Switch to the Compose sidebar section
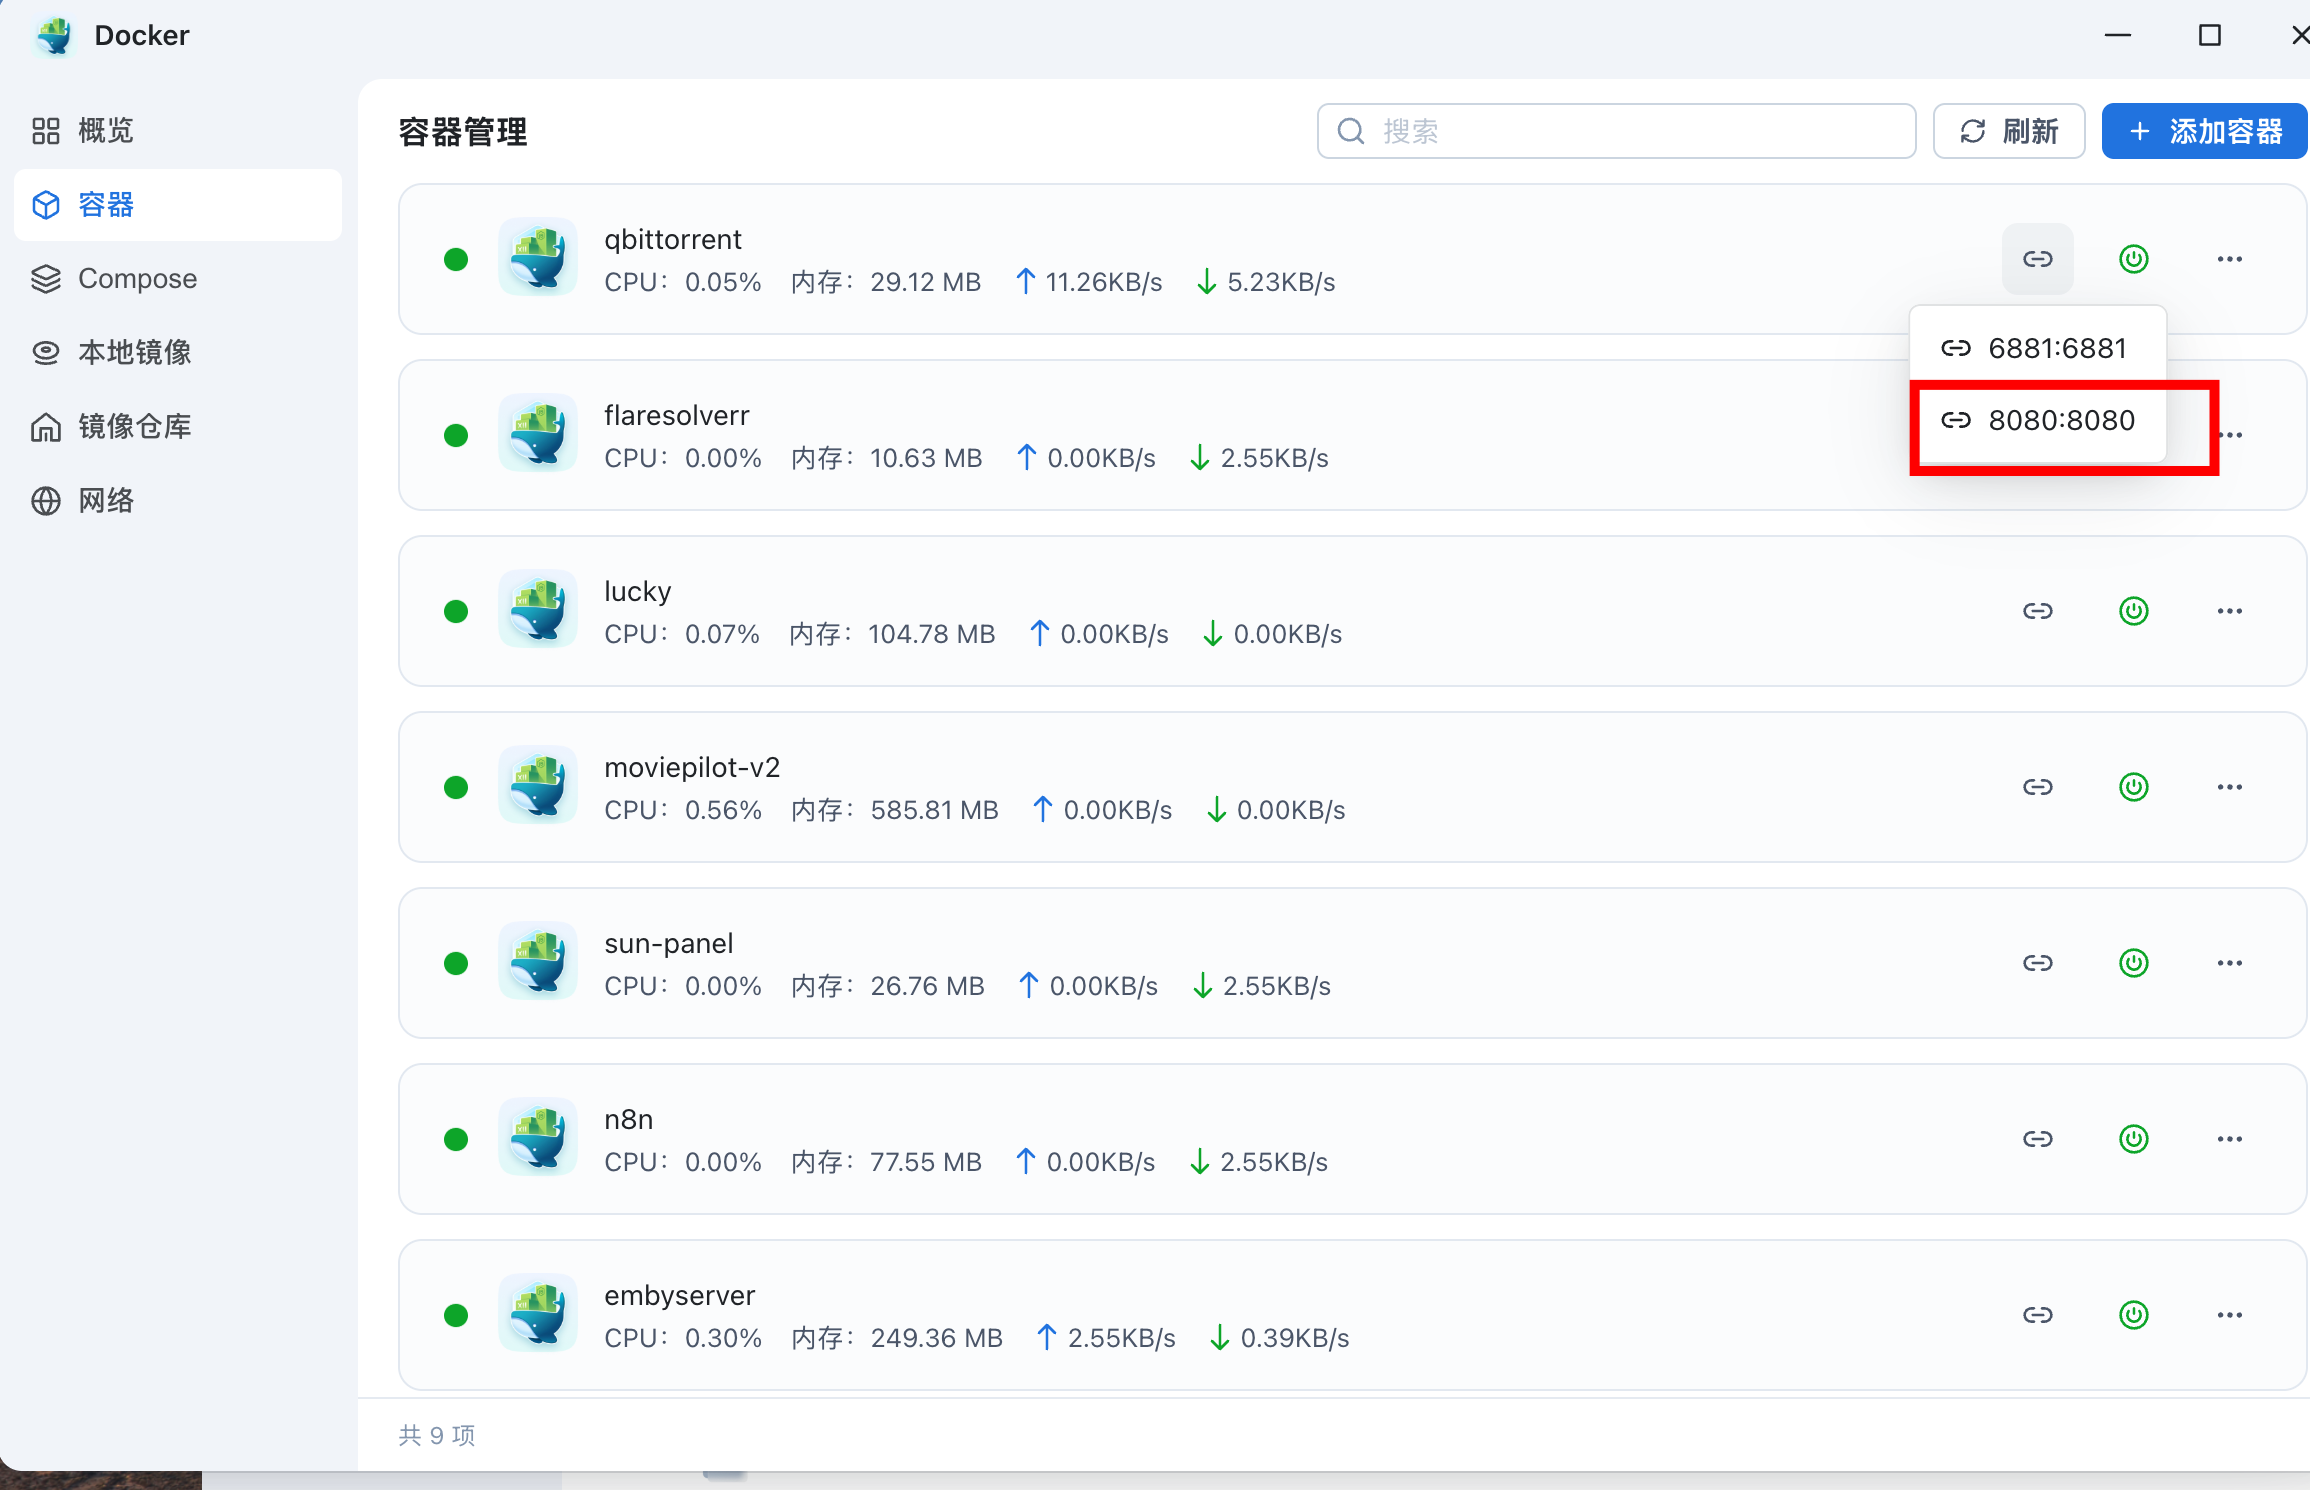 click(x=137, y=279)
